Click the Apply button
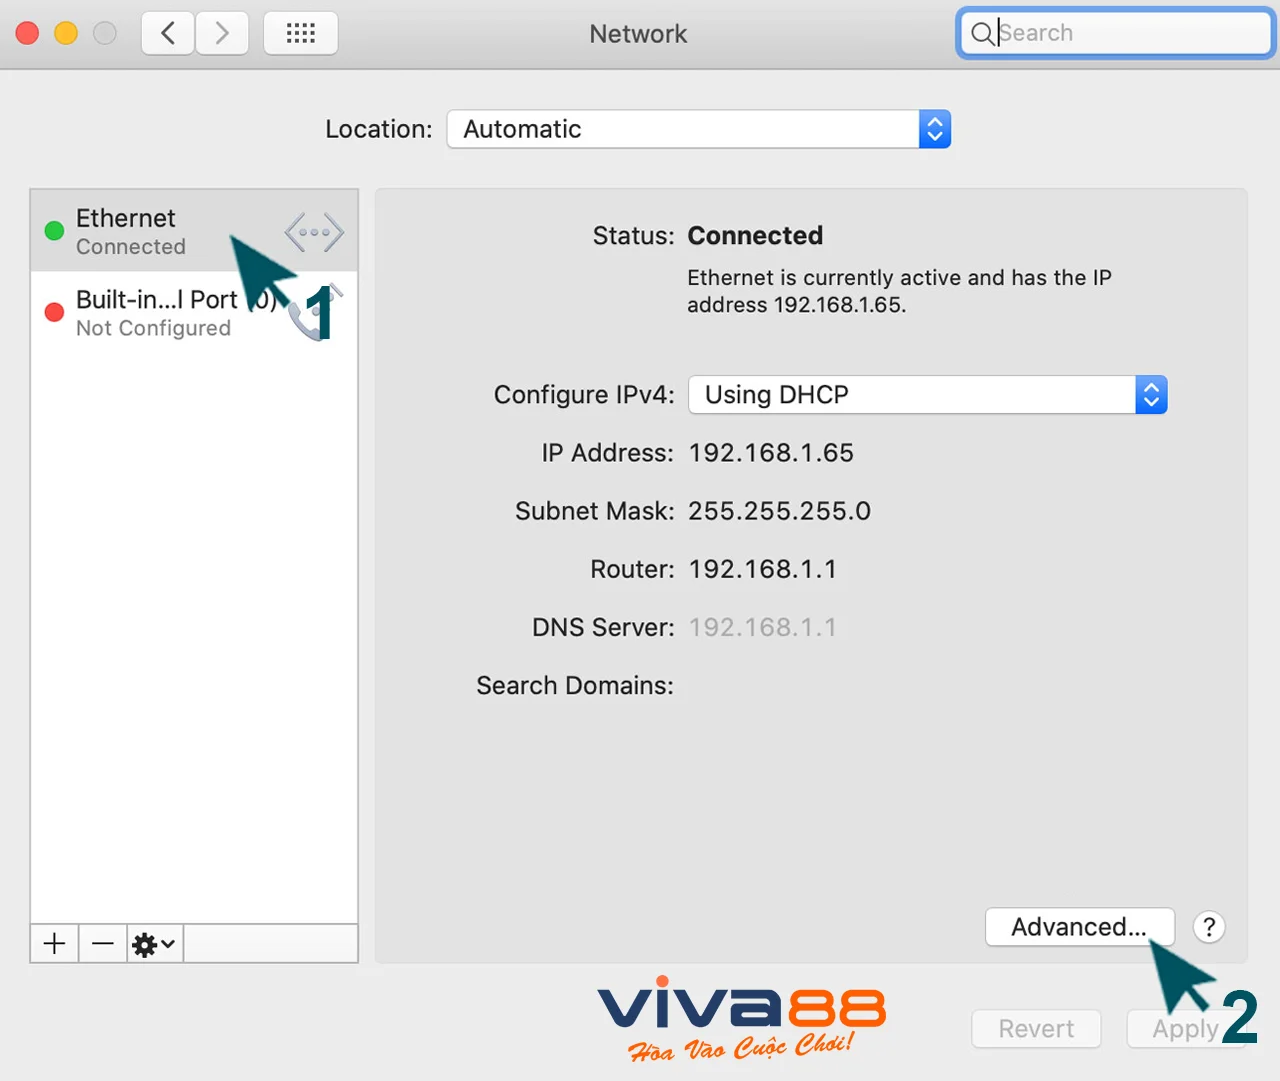 pyautogui.click(x=1185, y=1029)
